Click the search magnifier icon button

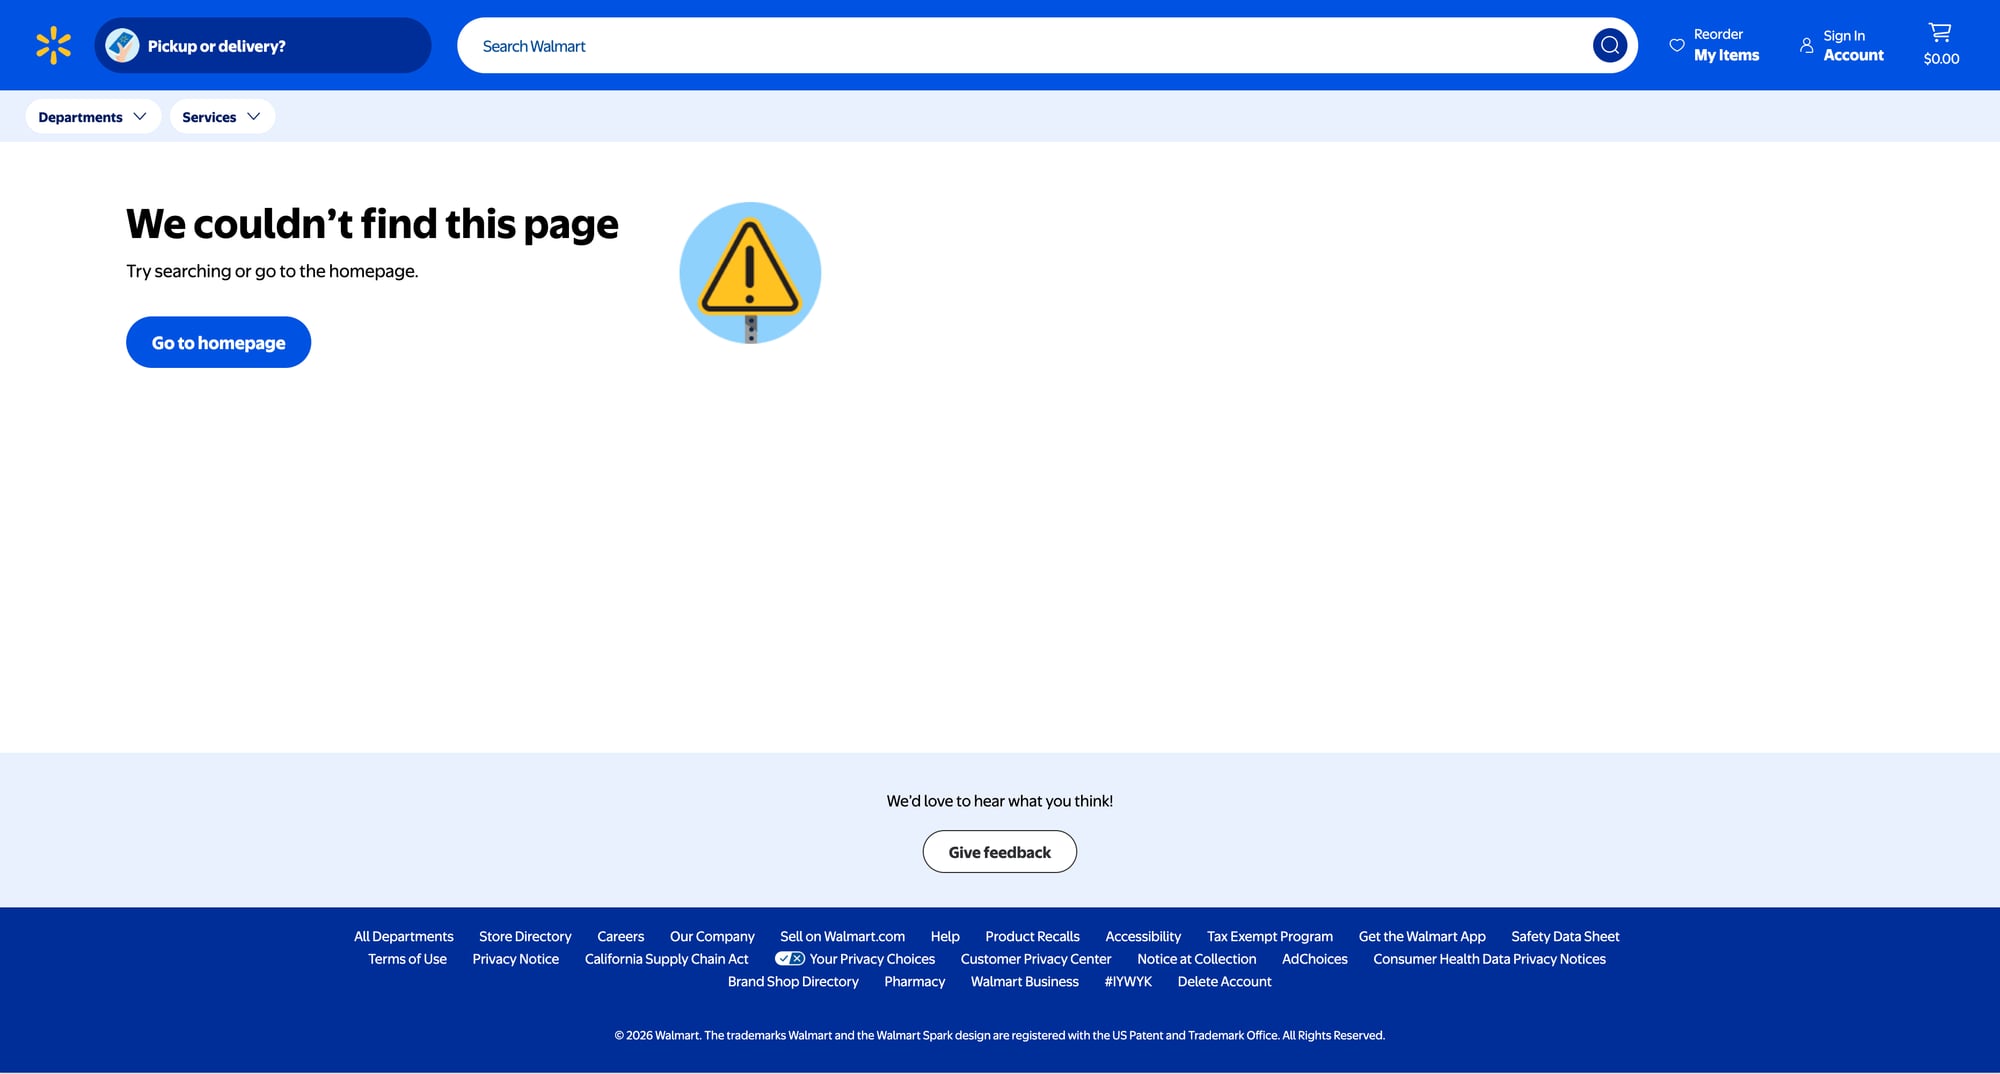click(1609, 45)
